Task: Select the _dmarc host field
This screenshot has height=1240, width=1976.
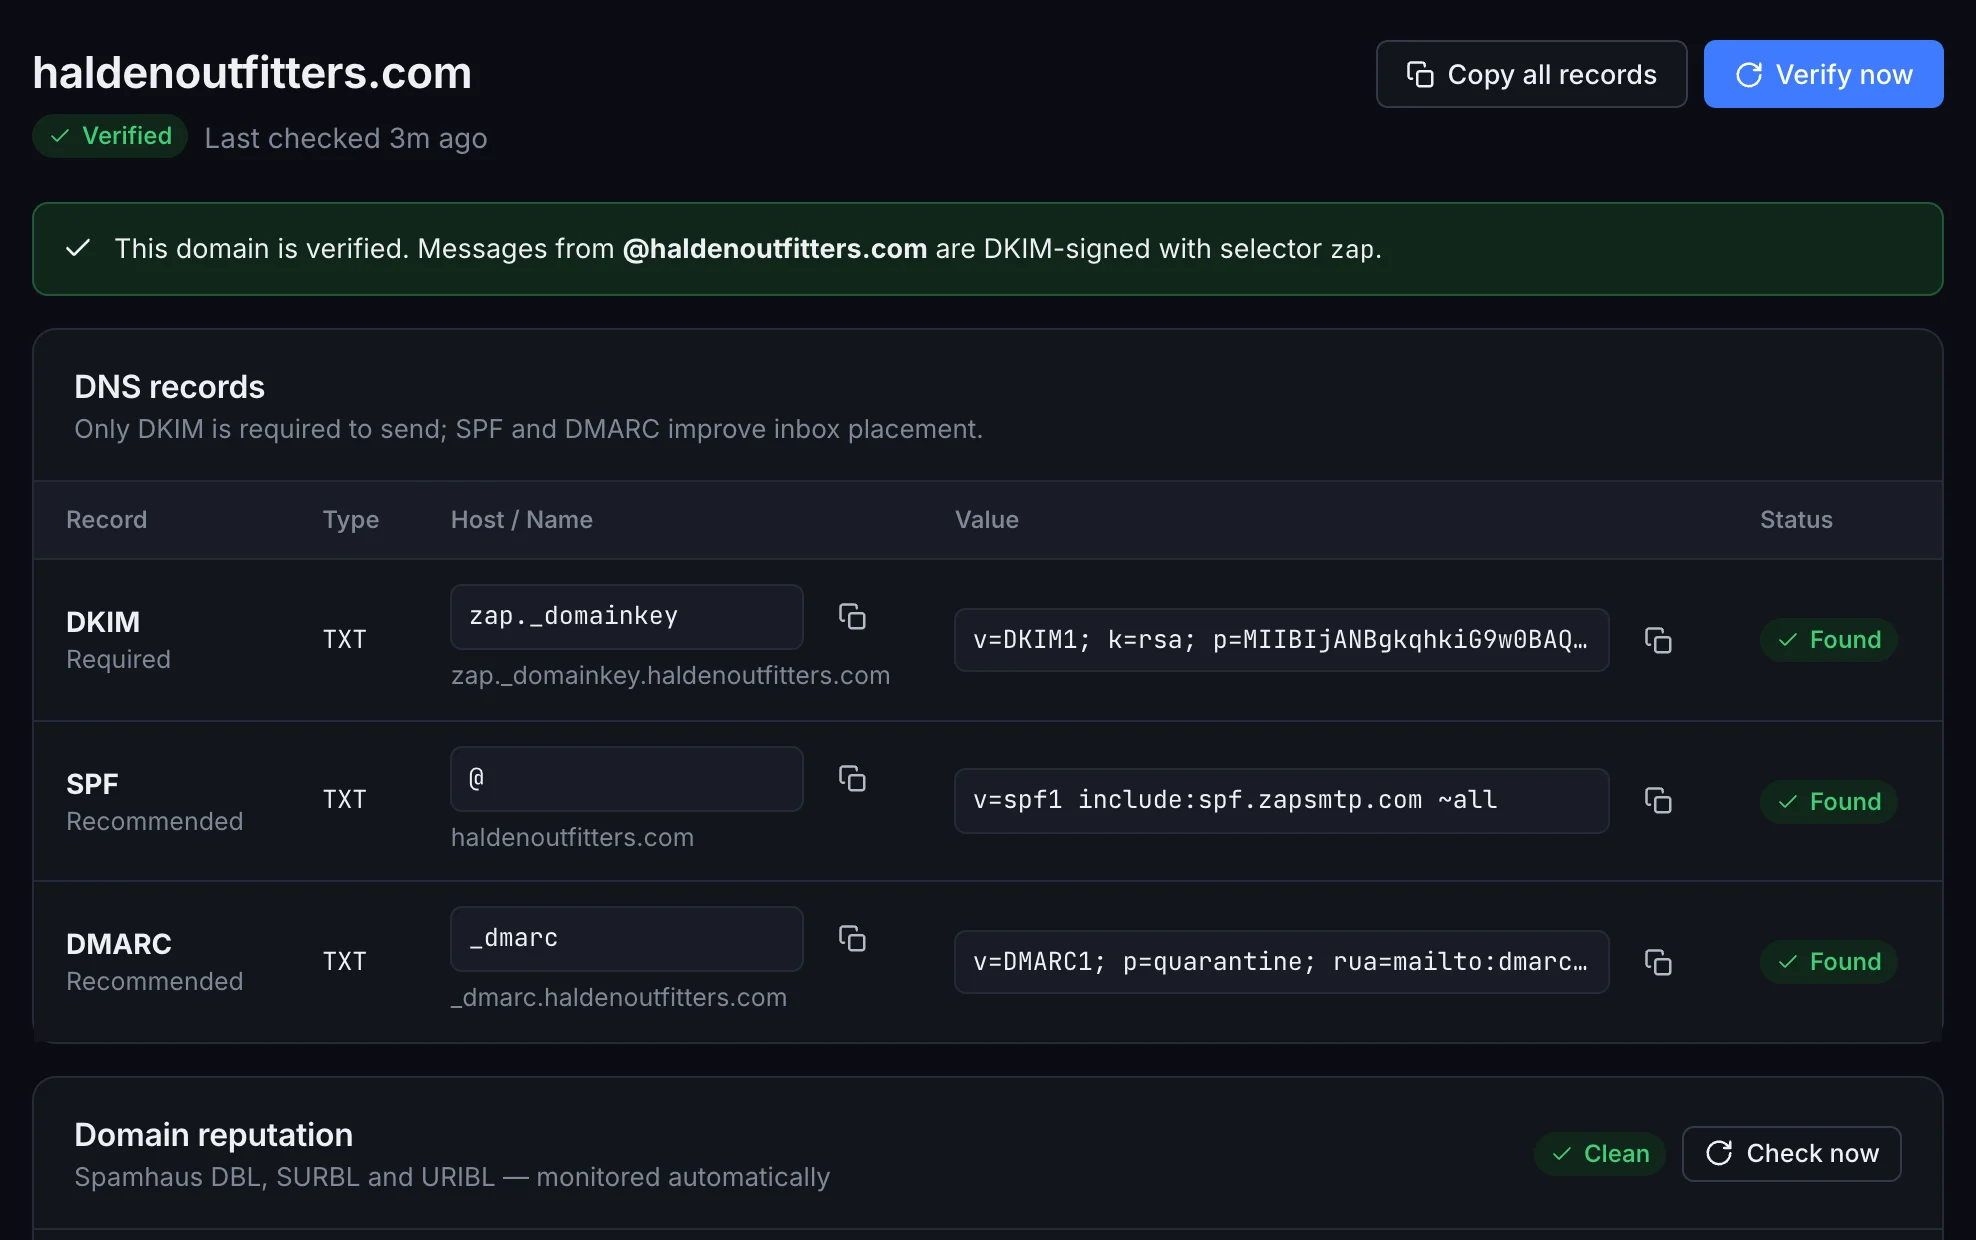Action: click(x=627, y=939)
